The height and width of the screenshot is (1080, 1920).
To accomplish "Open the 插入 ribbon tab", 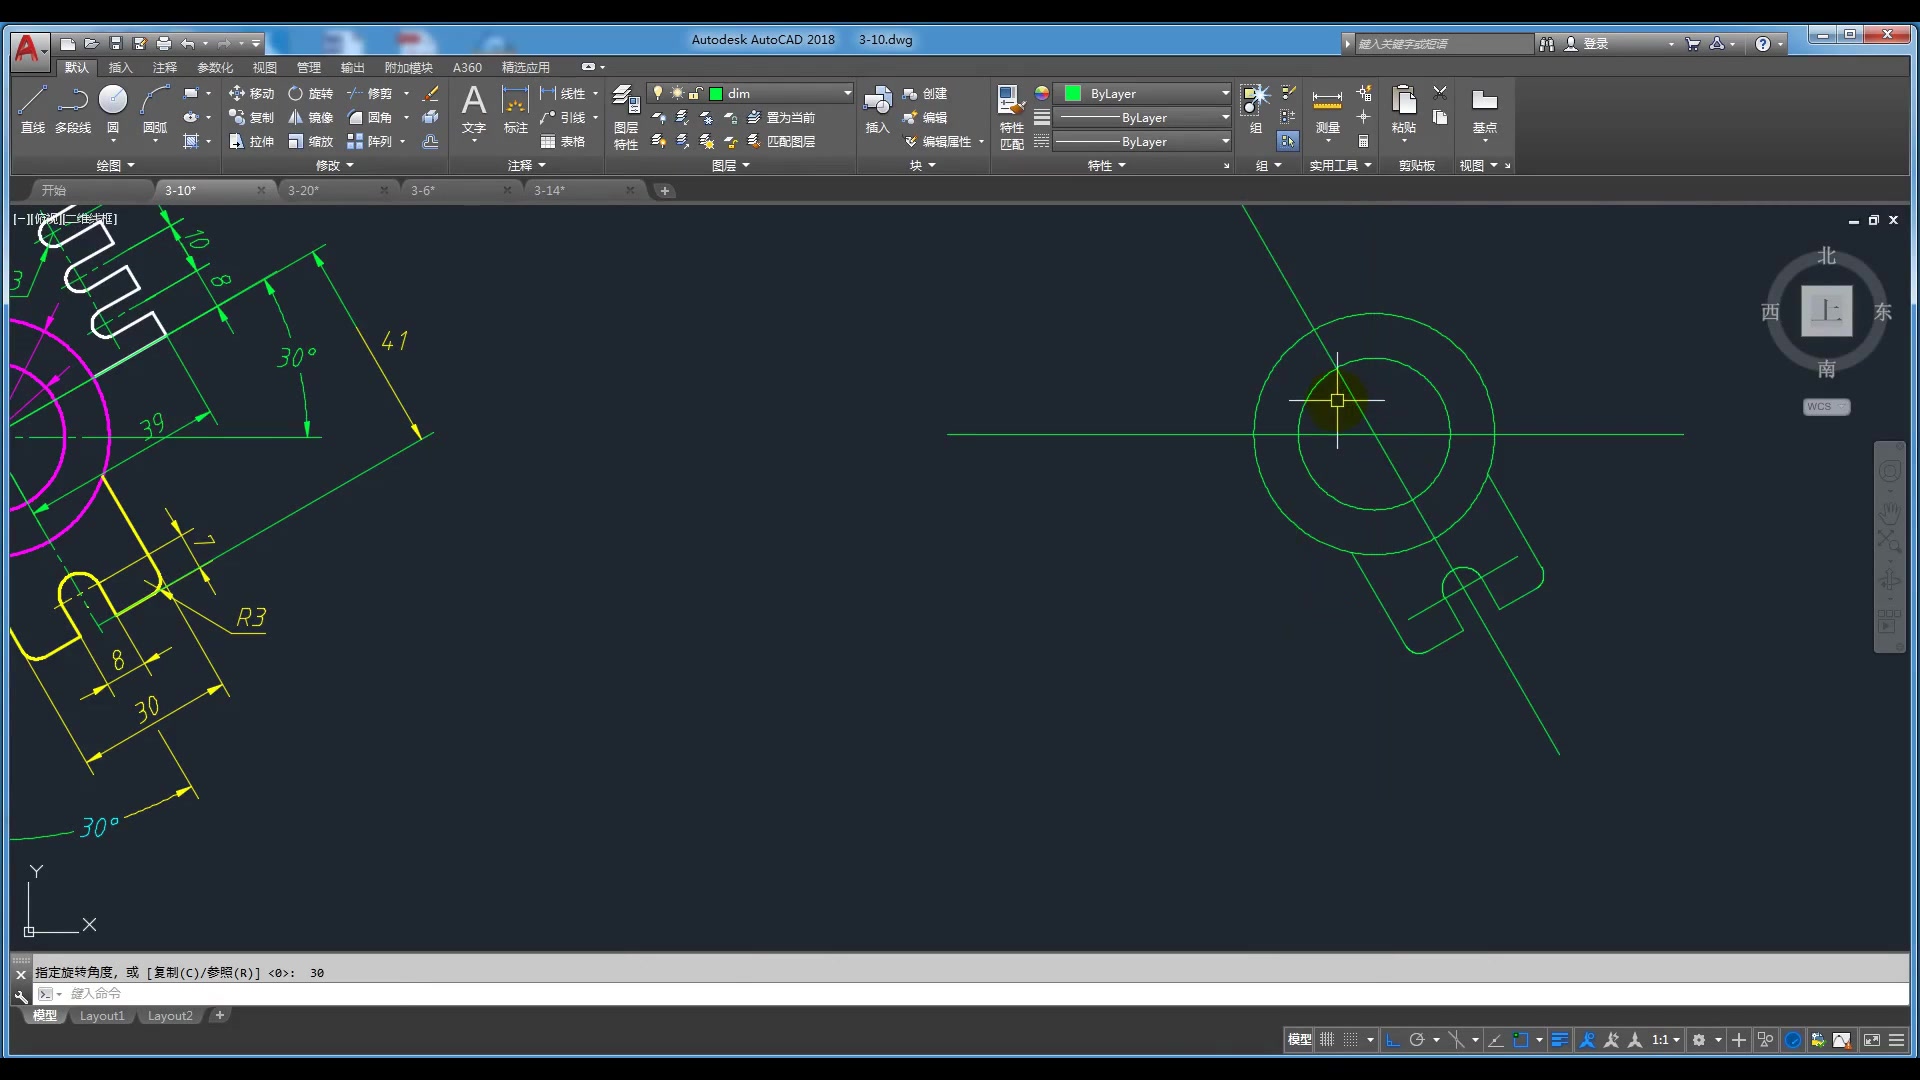I will [120, 67].
